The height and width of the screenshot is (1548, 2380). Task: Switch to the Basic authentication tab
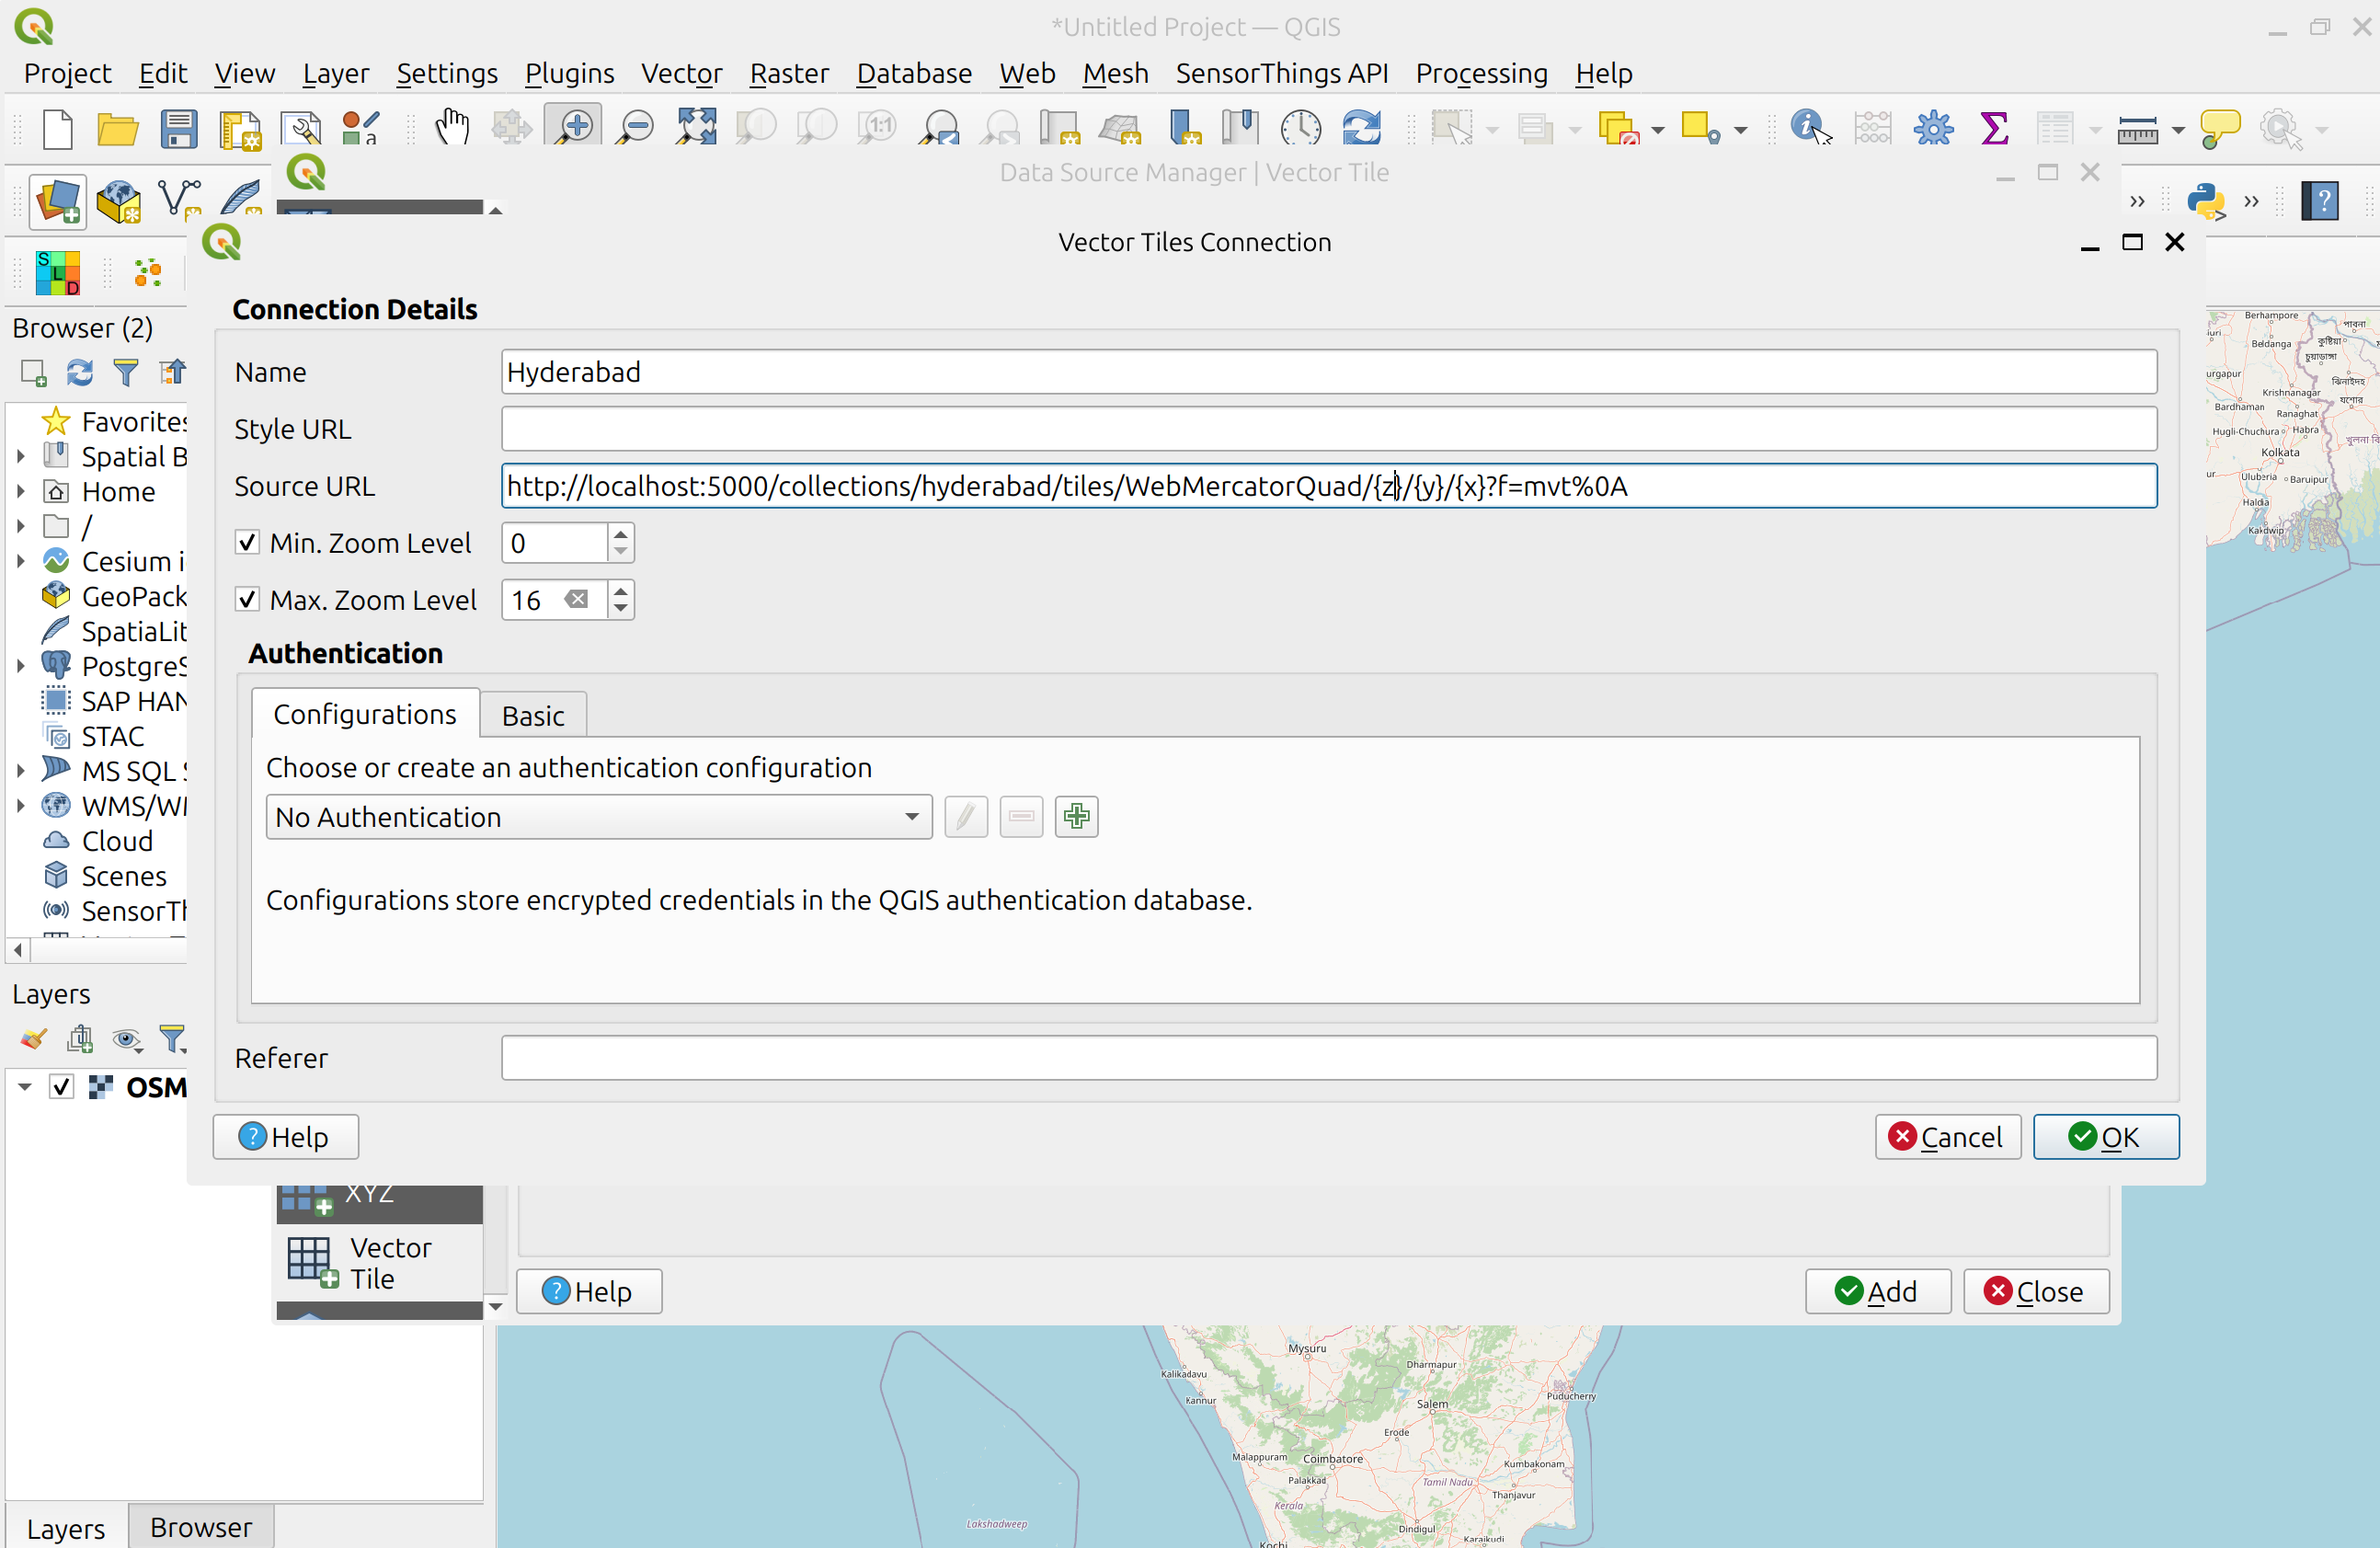(533, 716)
